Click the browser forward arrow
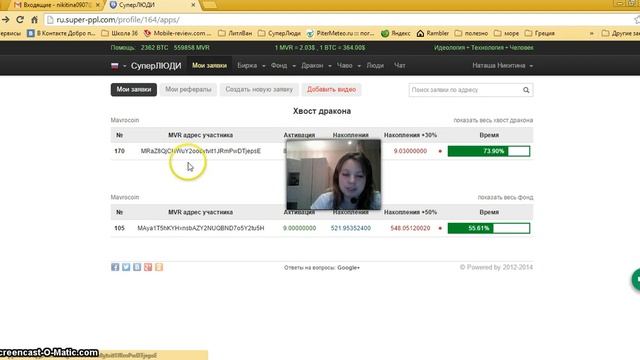This screenshot has width=640, height=360. coord(5,20)
